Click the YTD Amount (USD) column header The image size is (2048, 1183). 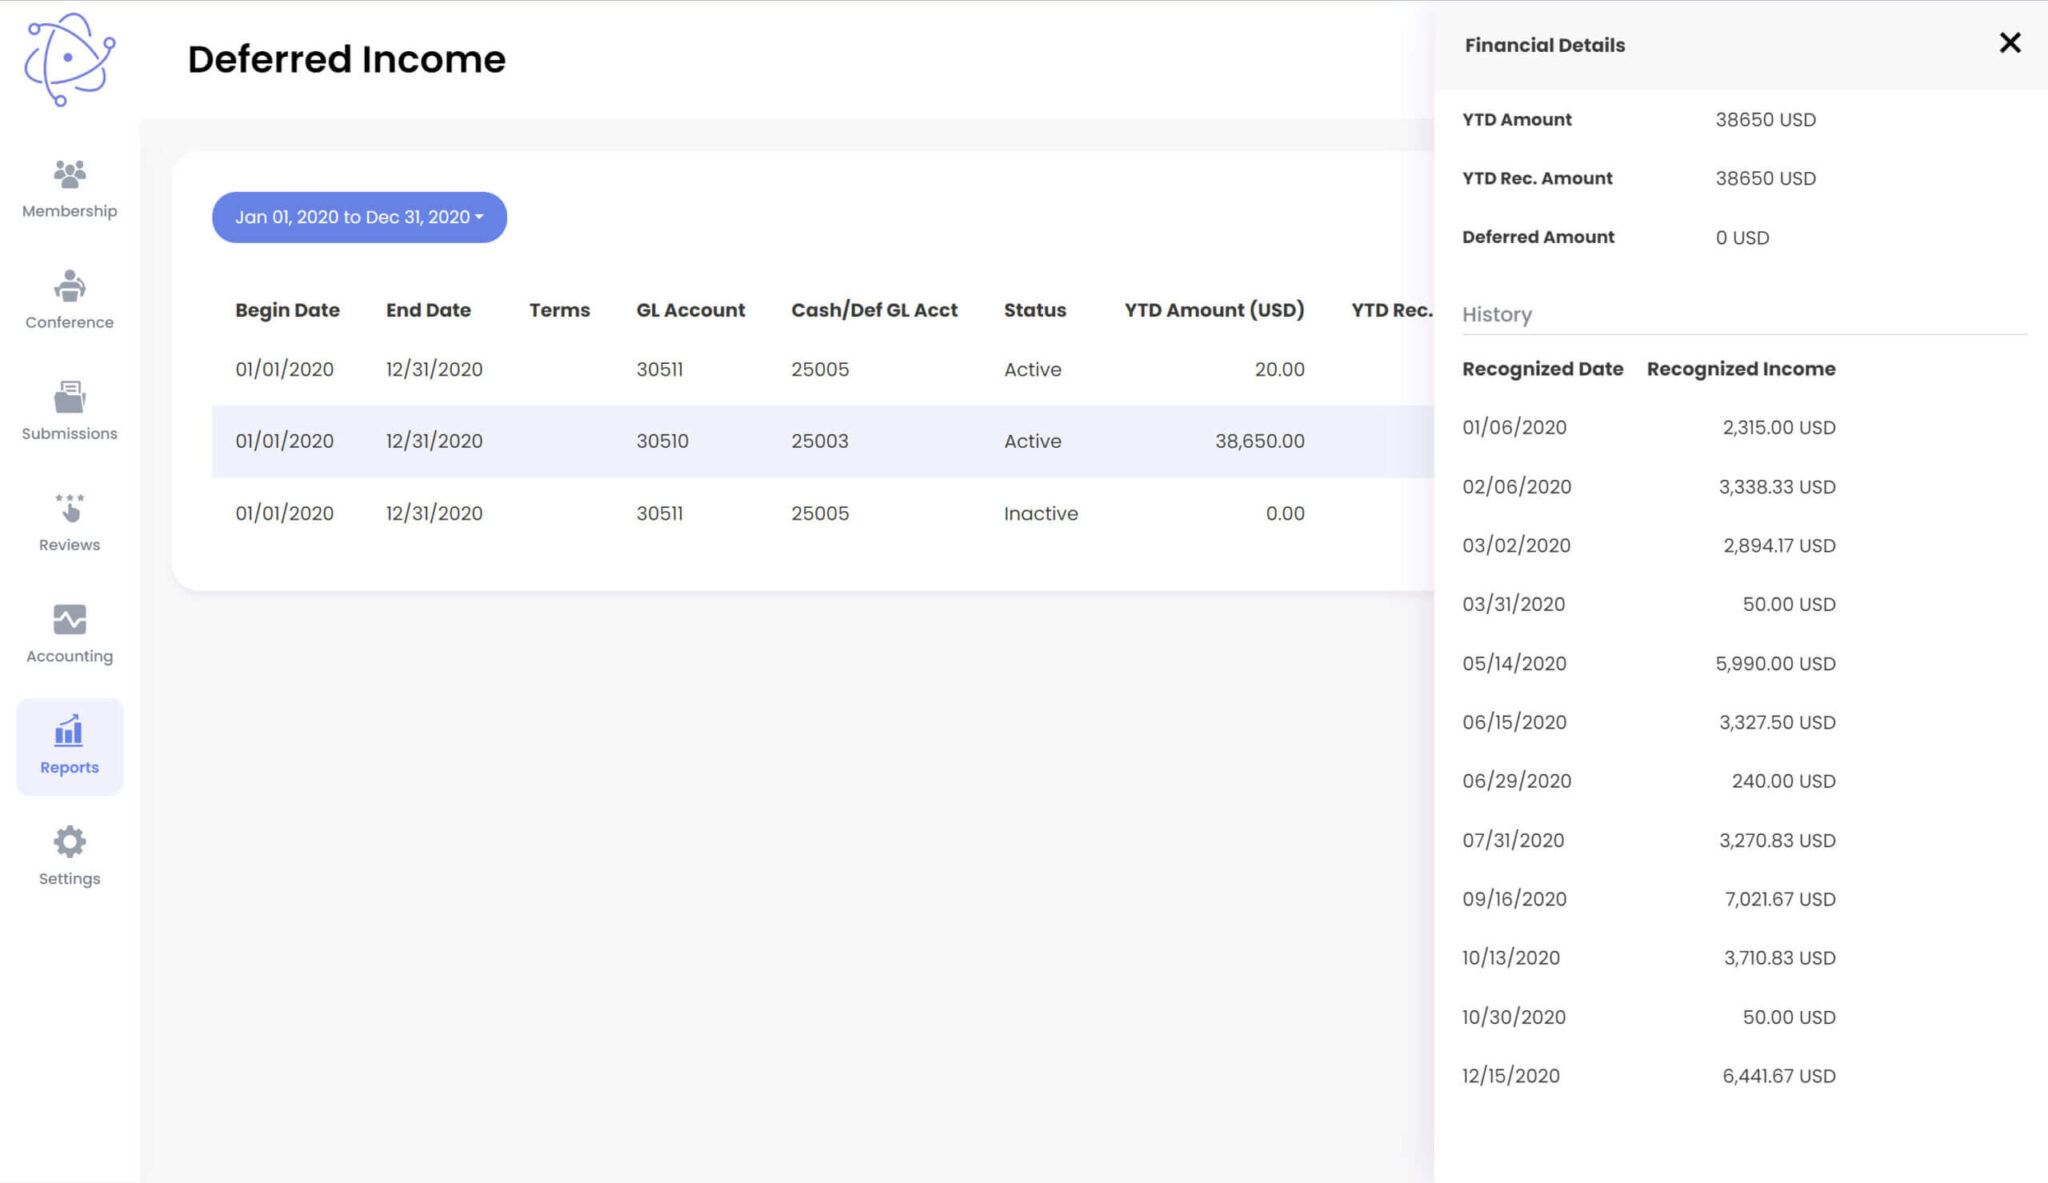point(1213,310)
